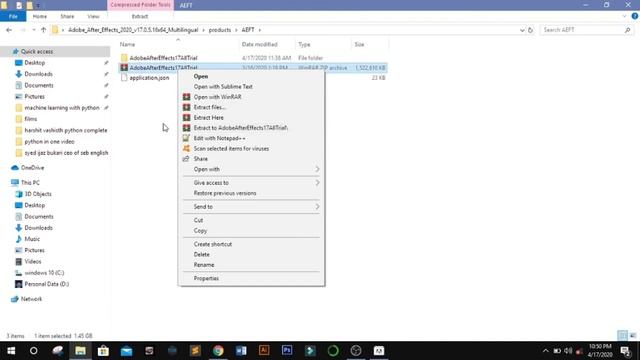Switch to the Home ribbon tab

click(40, 16)
